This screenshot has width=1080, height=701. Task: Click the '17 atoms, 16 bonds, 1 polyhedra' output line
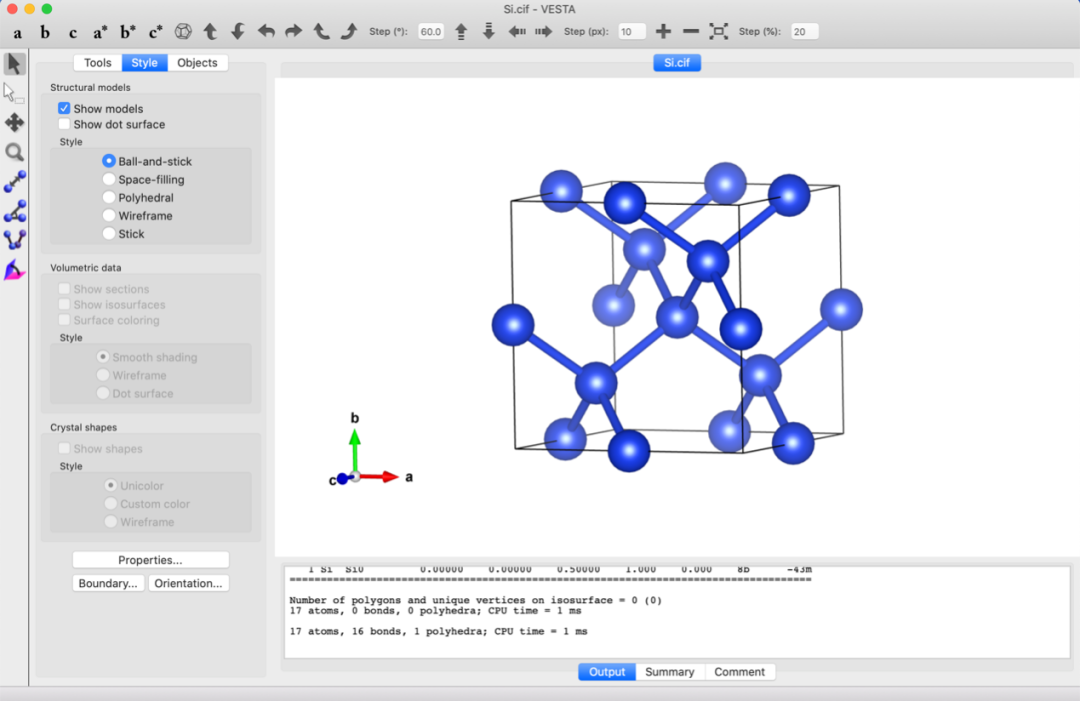click(439, 631)
